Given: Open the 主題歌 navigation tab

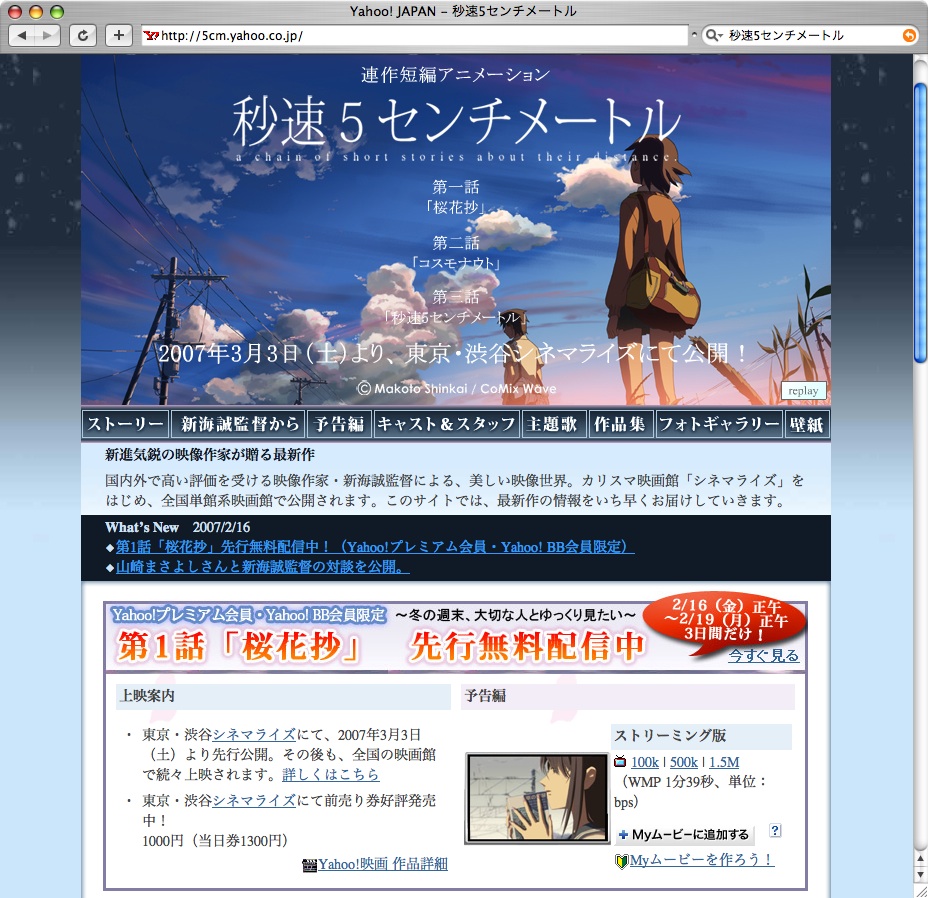Looking at the screenshot, I should pos(553,424).
